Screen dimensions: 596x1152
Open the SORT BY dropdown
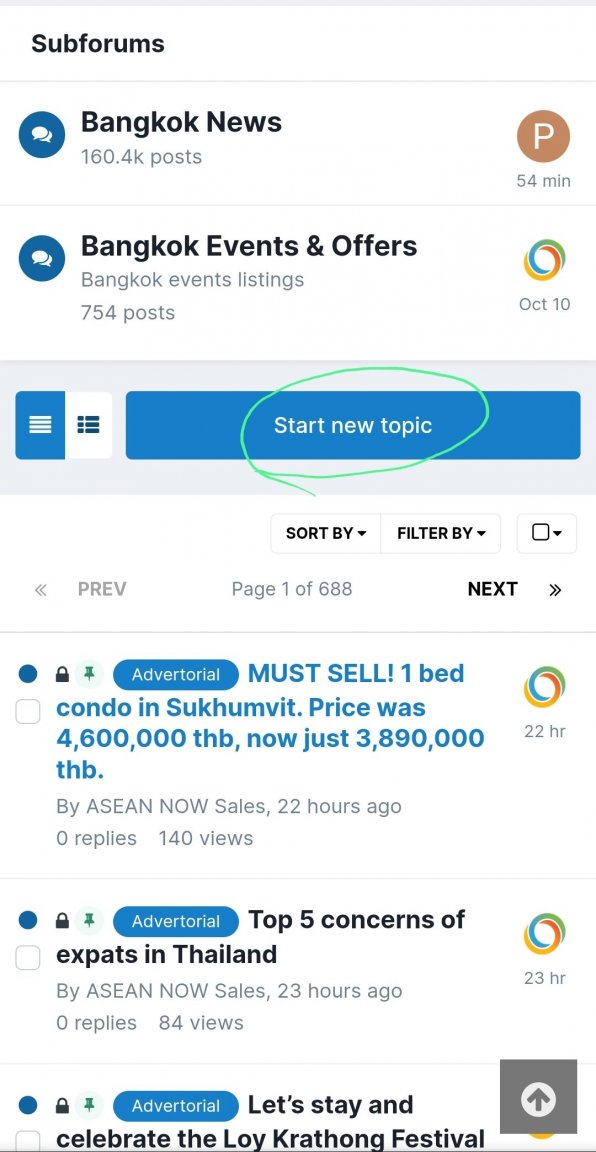(x=326, y=533)
